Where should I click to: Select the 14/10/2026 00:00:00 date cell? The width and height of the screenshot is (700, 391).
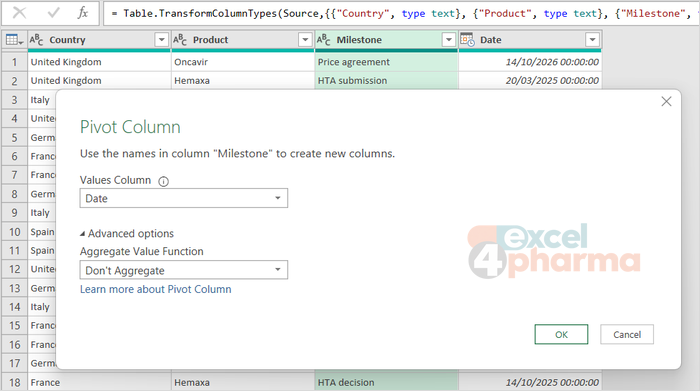tap(530, 62)
